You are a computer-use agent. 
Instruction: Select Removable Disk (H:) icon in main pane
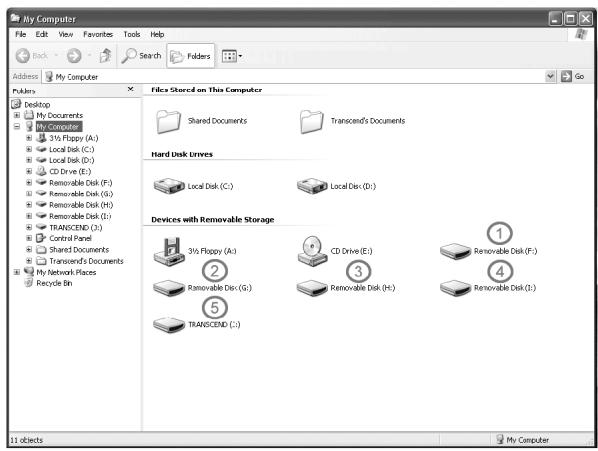tap(312, 288)
